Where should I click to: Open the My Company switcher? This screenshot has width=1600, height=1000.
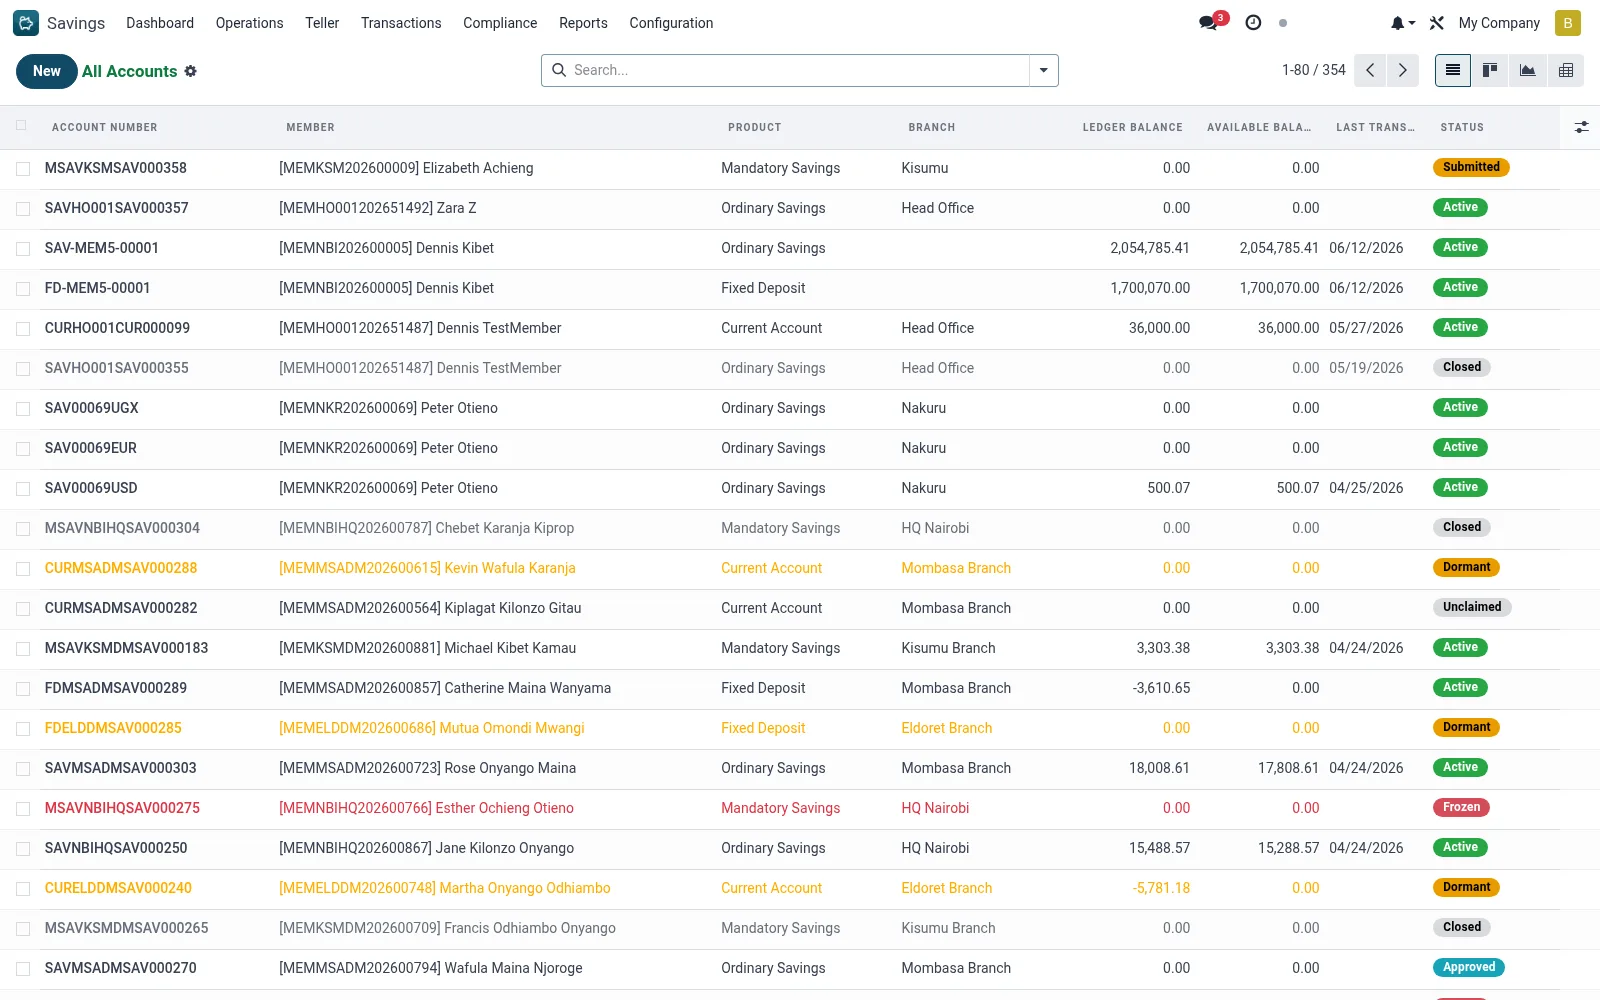click(x=1499, y=23)
